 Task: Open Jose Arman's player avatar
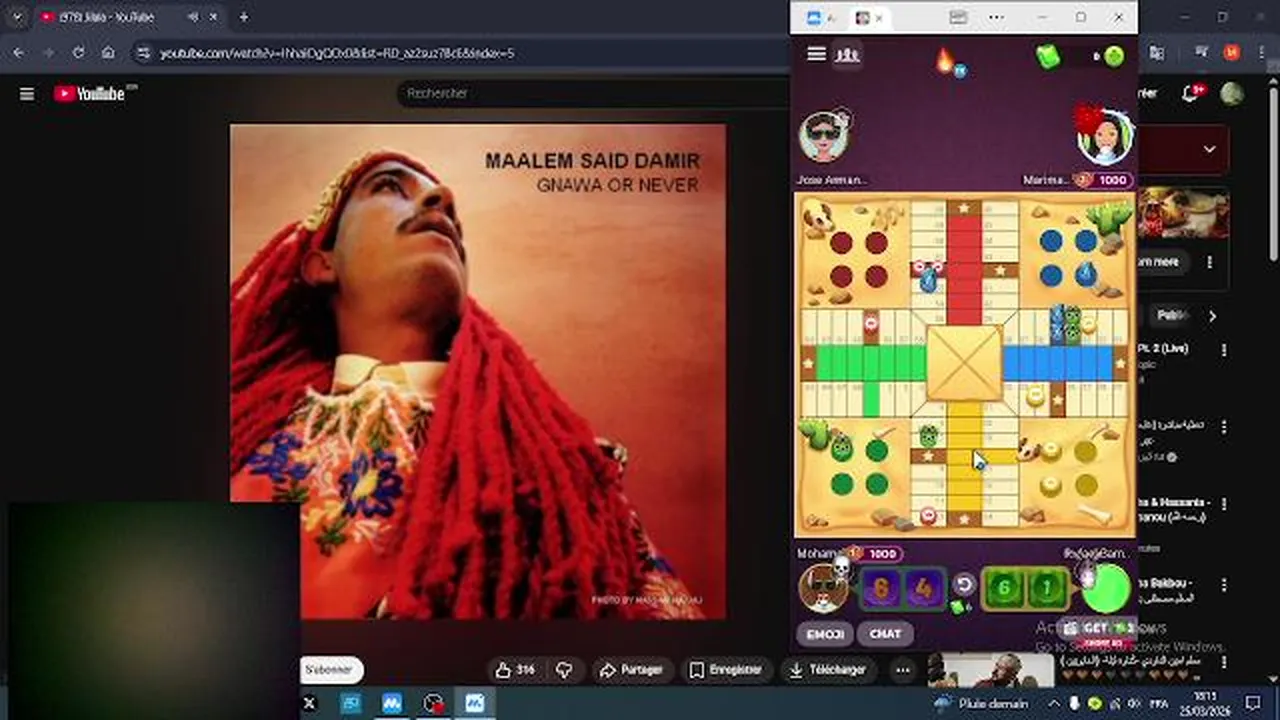tap(824, 138)
